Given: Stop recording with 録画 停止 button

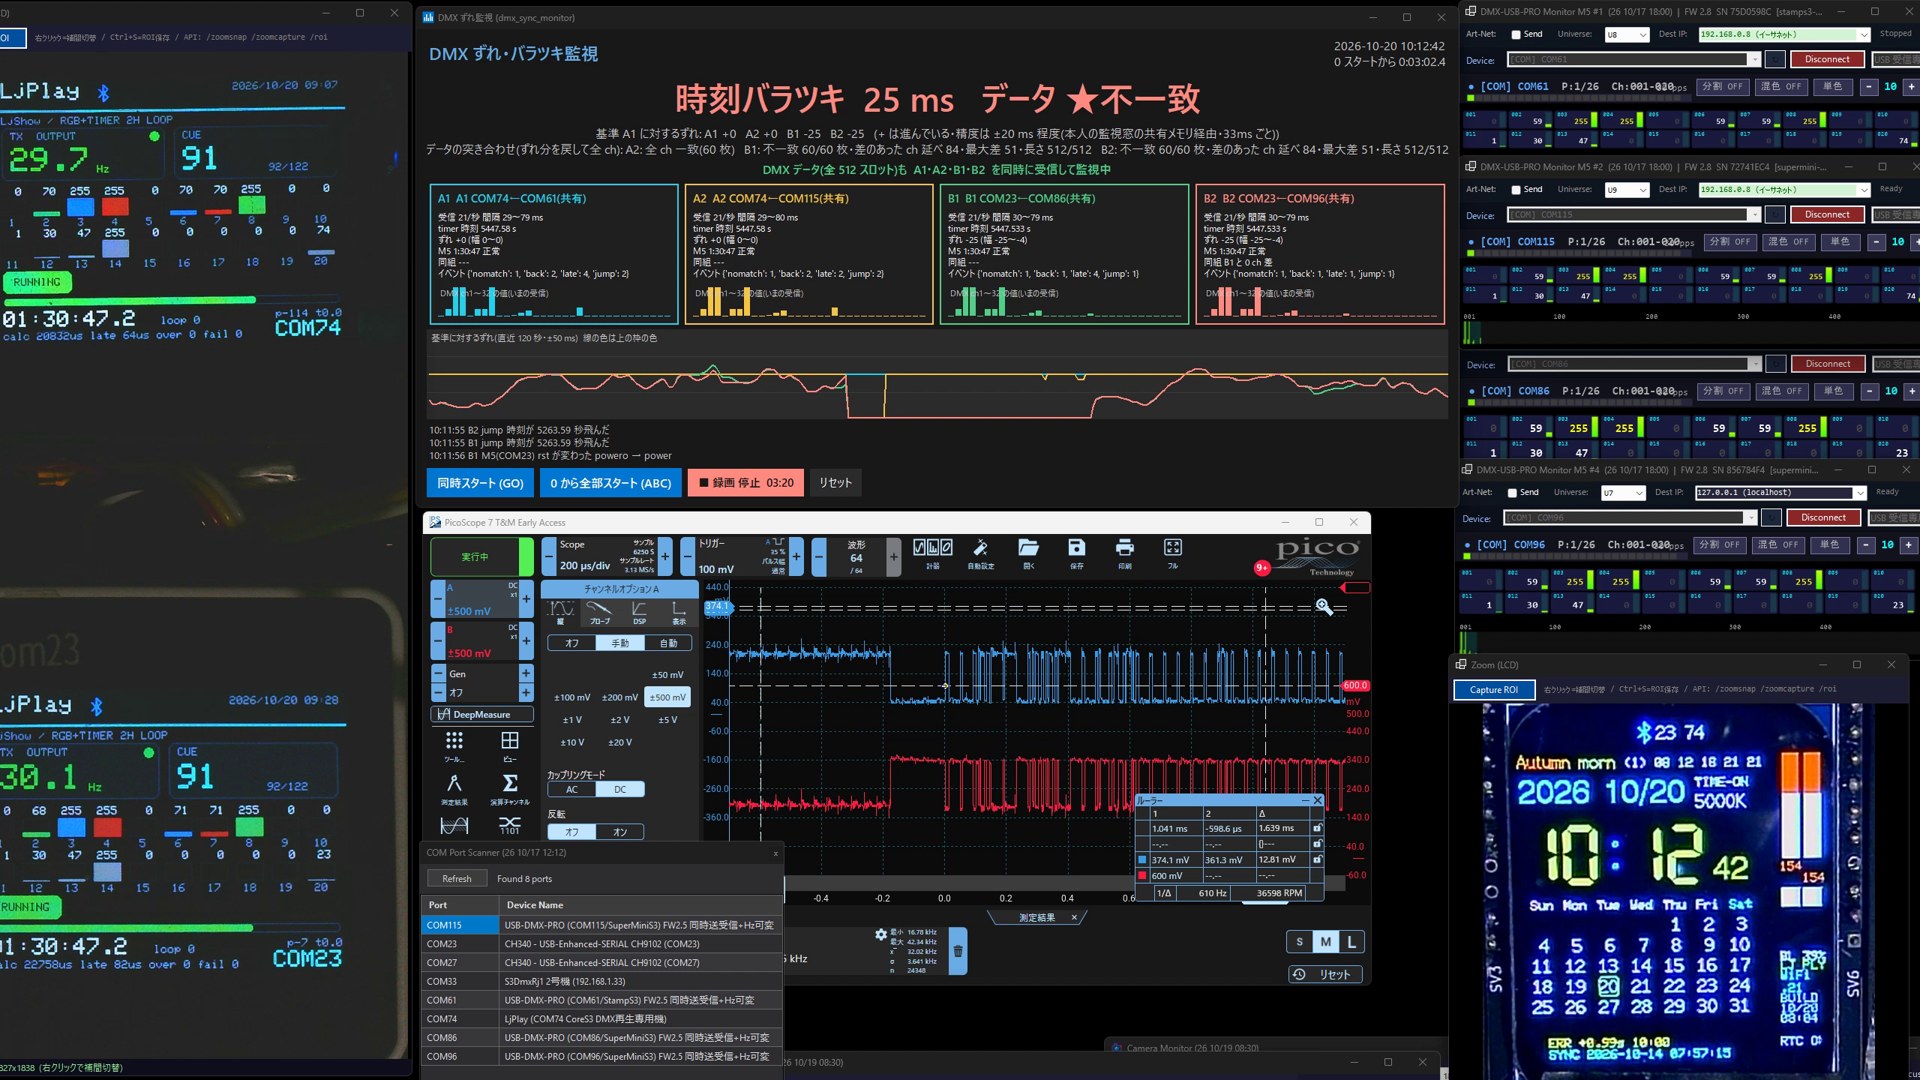Looking at the screenshot, I should [x=746, y=483].
